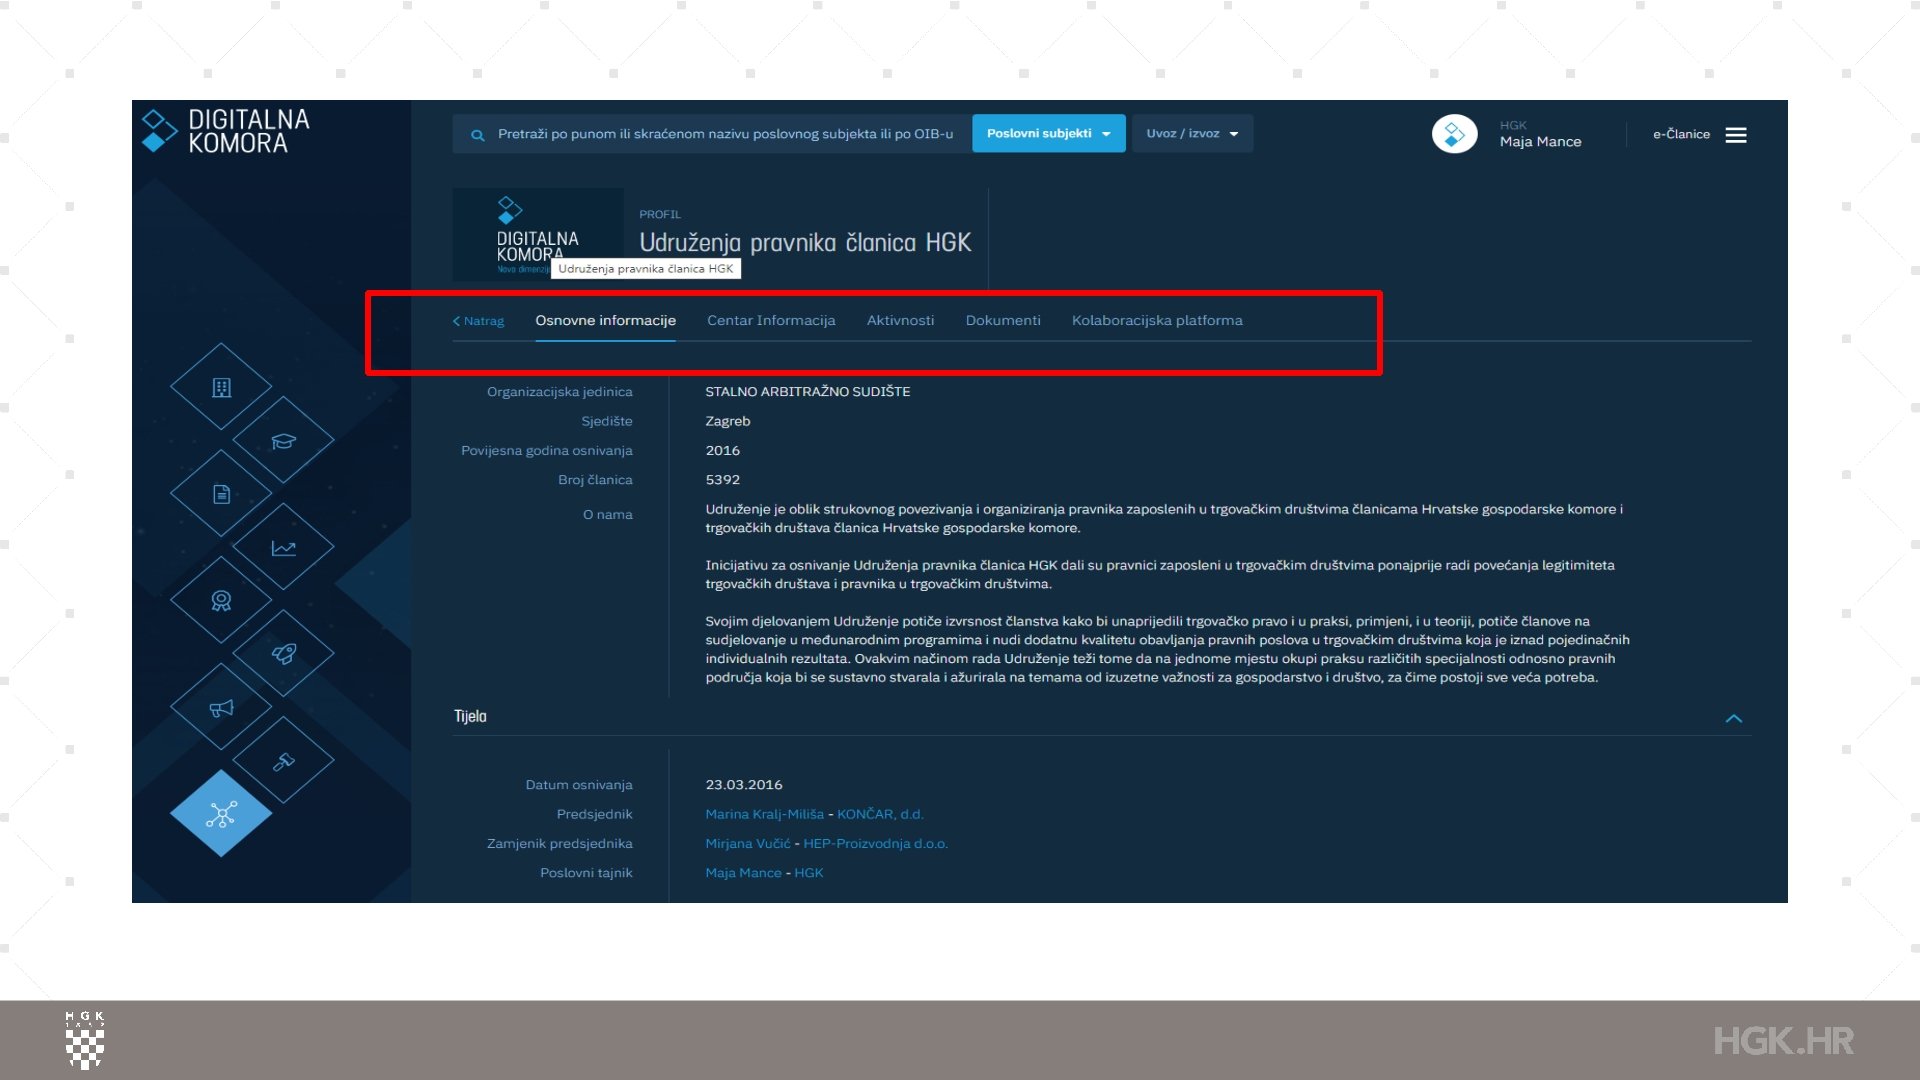Image resolution: width=1920 pixels, height=1080 pixels.
Task: Click the 5392 member count
Action: pos(722,480)
